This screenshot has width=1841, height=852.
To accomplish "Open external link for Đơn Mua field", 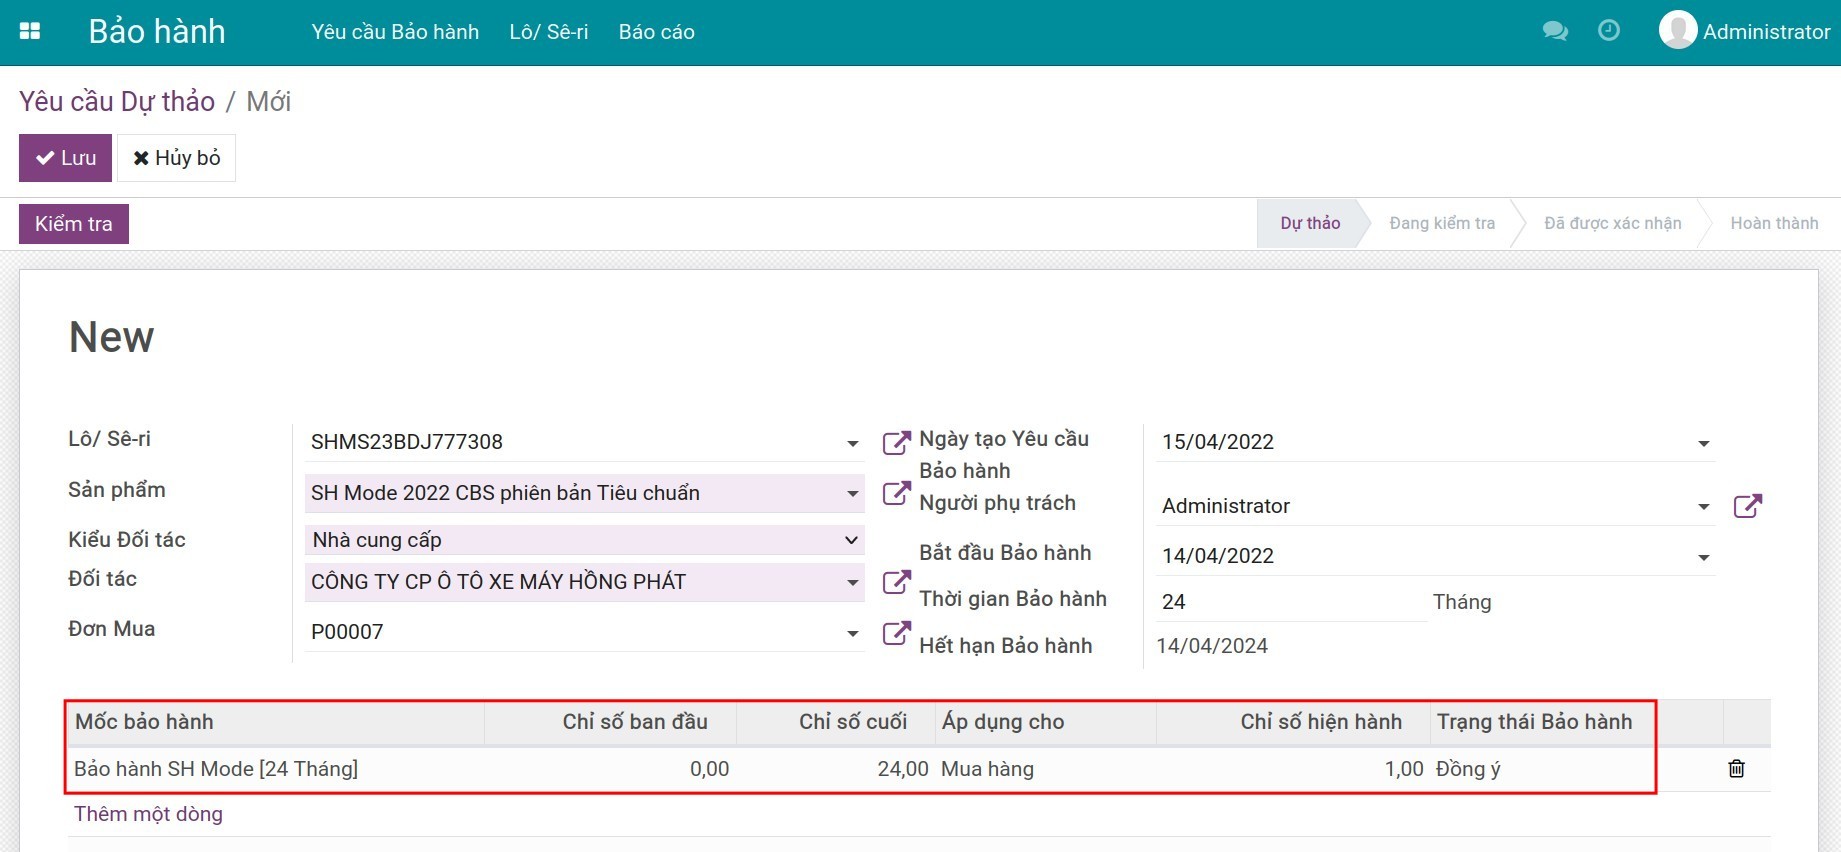I will click(896, 632).
